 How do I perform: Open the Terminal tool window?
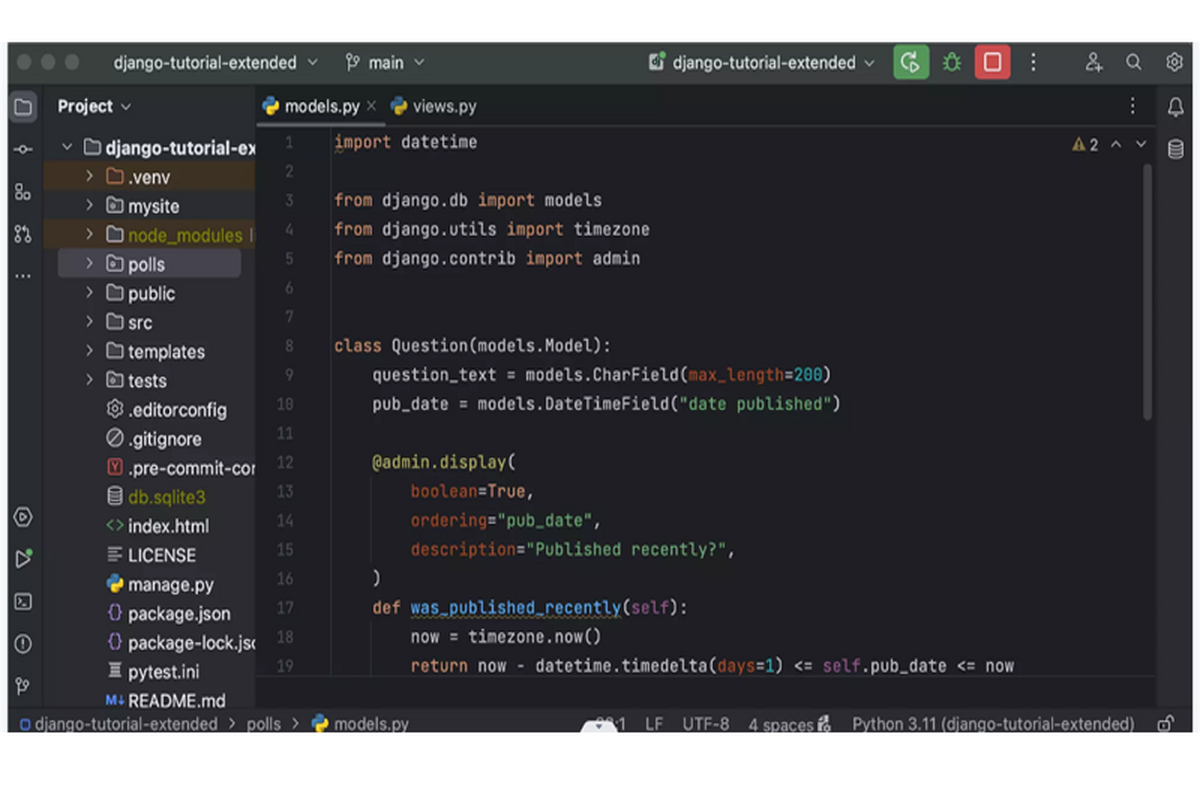click(23, 602)
